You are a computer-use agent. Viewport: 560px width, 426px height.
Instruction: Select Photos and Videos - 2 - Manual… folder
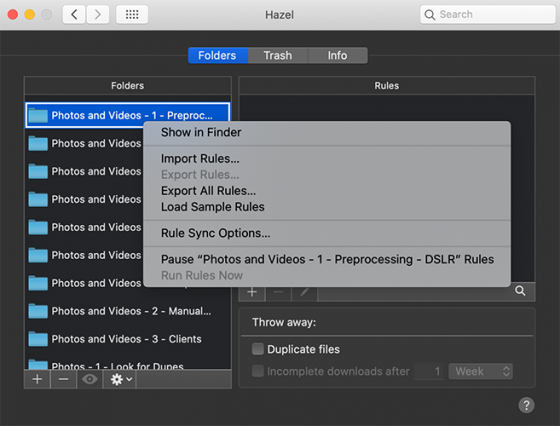[x=128, y=311]
